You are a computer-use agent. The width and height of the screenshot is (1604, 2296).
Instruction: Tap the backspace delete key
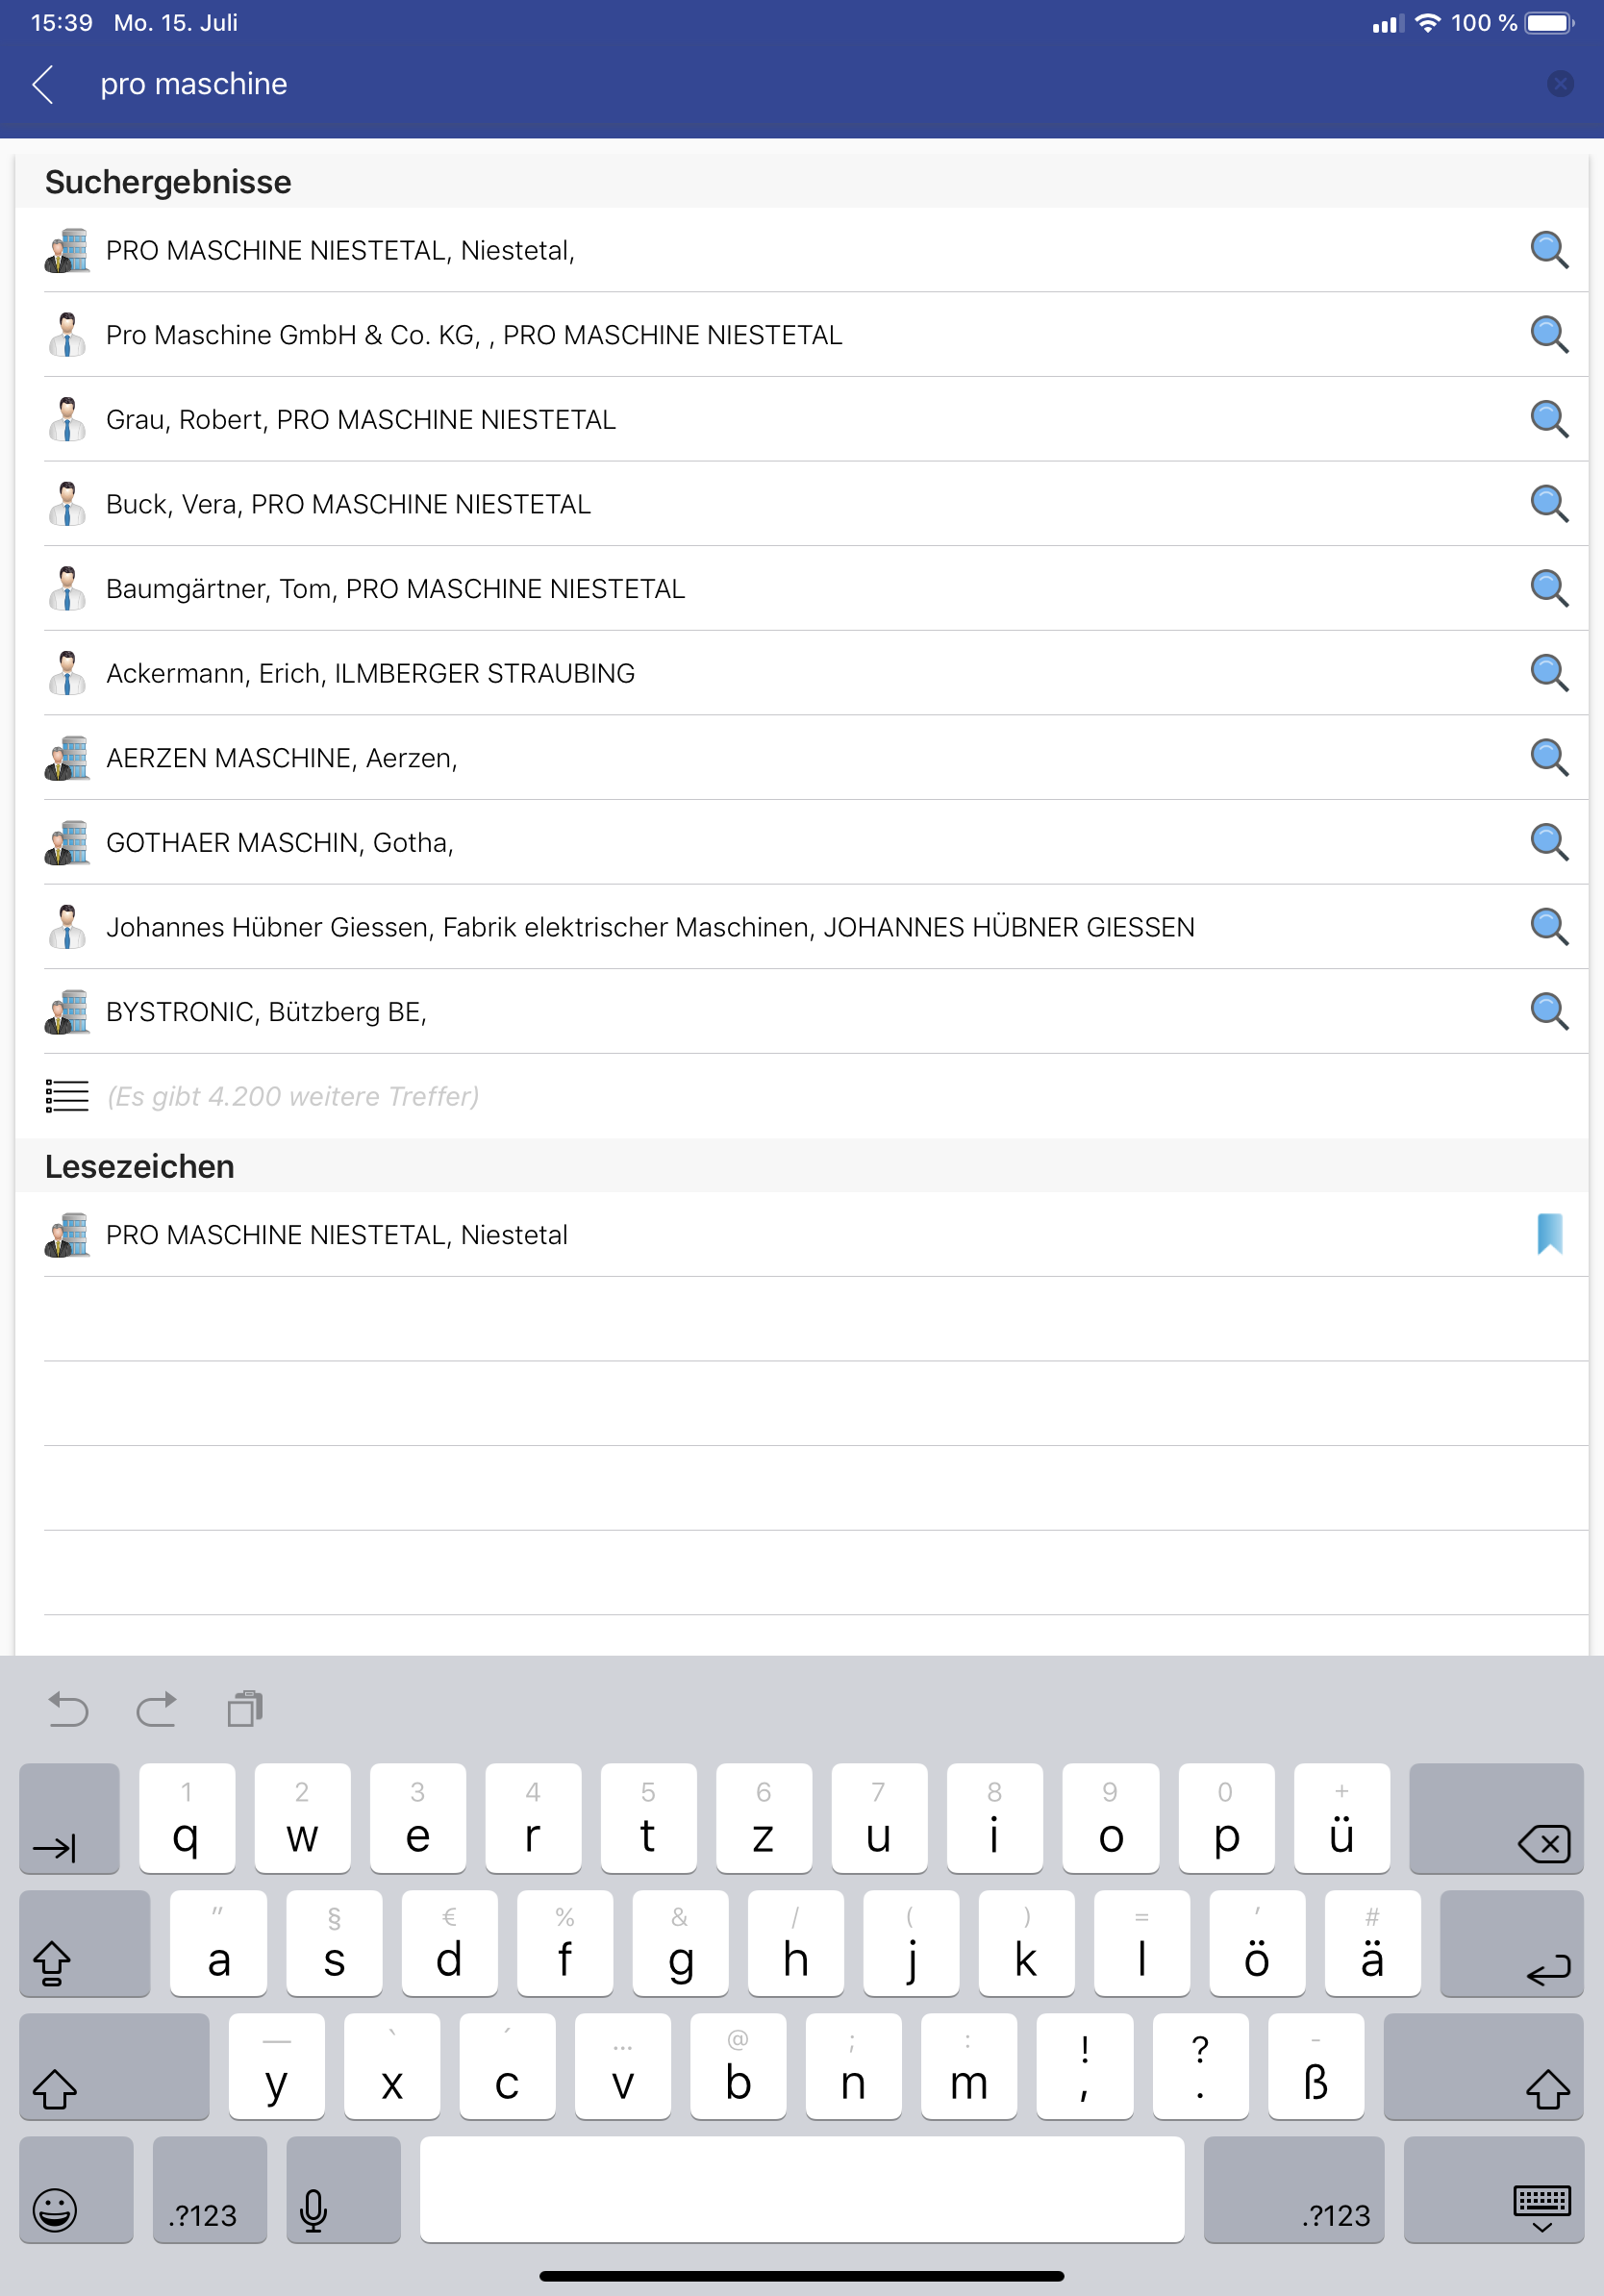[1496, 1818]
